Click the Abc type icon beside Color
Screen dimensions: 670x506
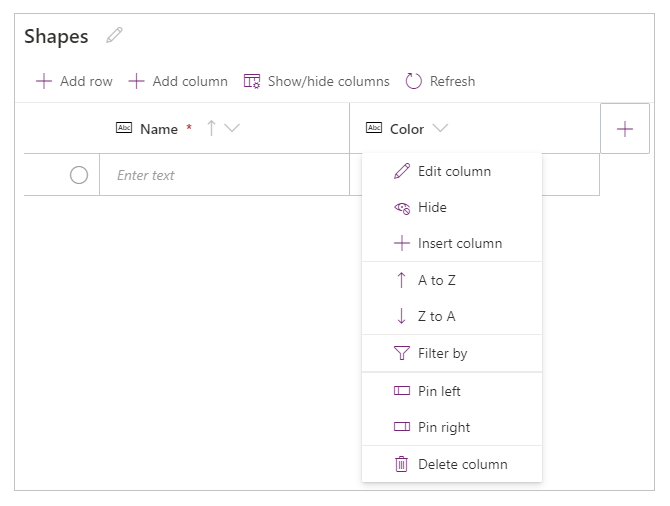374,127
